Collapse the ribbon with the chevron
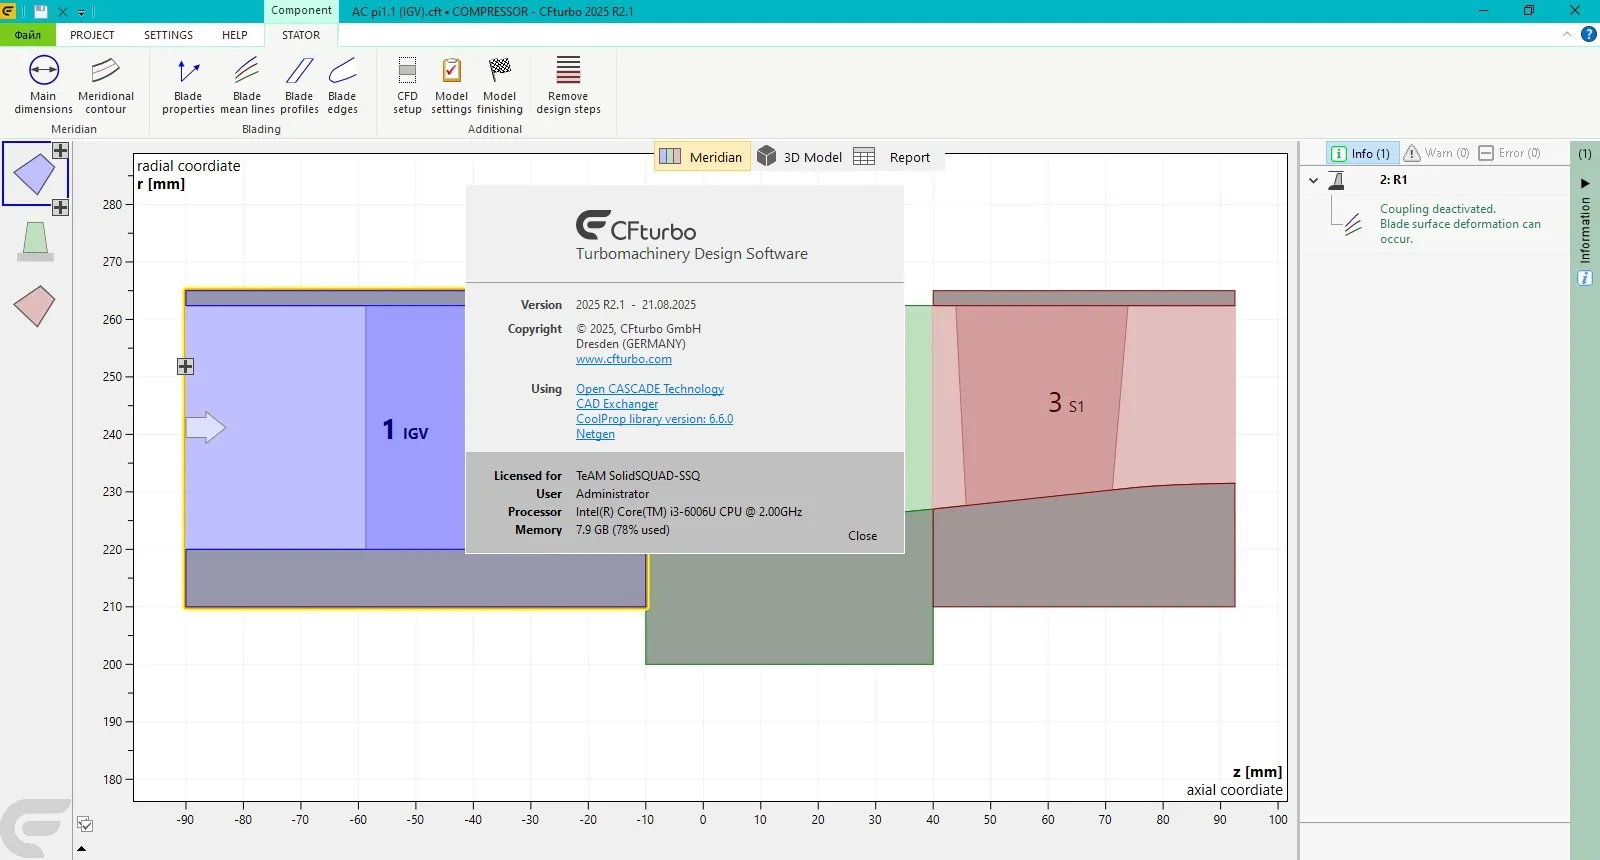Screen dimensions: 1600x860 [1567, 34]
